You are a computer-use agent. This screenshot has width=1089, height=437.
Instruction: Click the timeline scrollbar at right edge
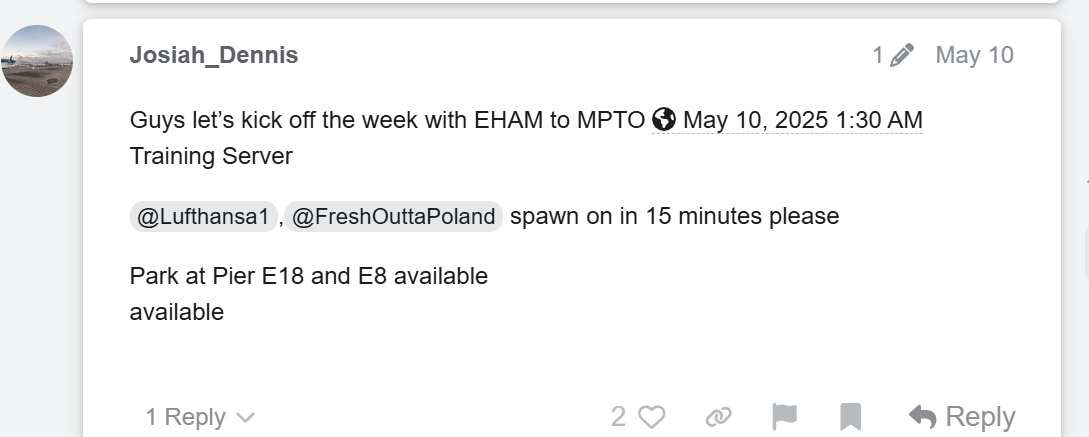[x=1085, y=254]
